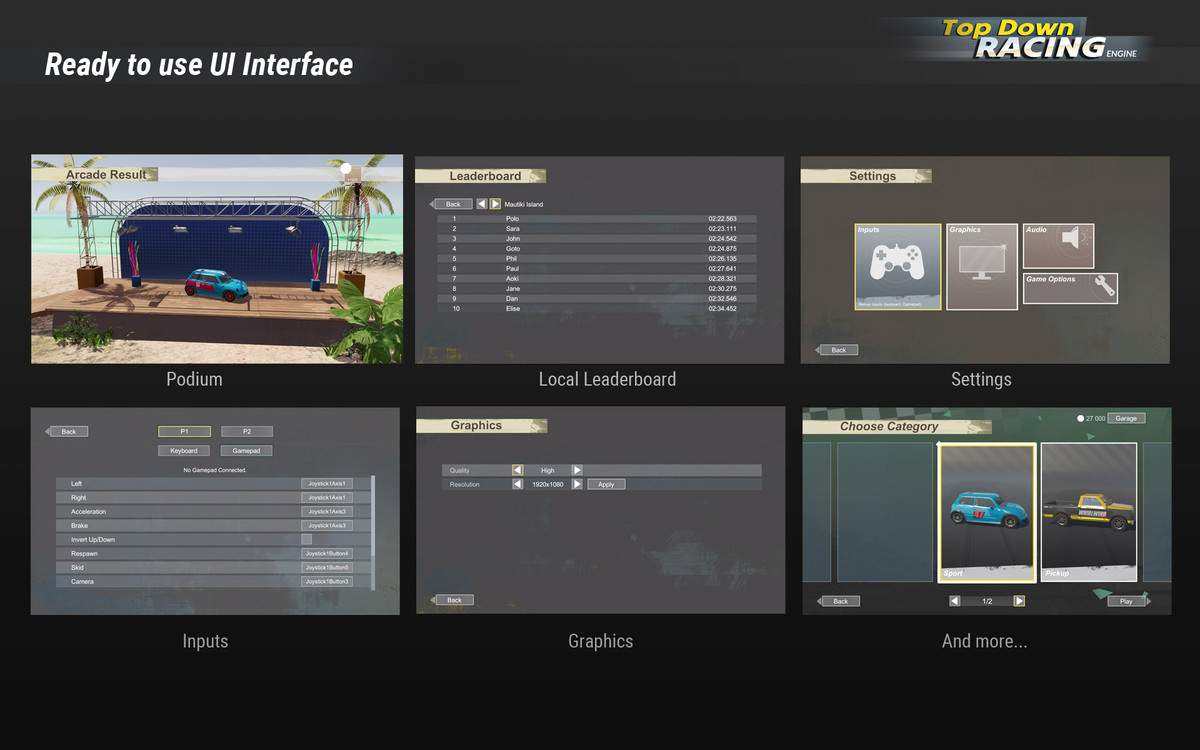Switch to Keyboard input tab

[x=184, y=451]
